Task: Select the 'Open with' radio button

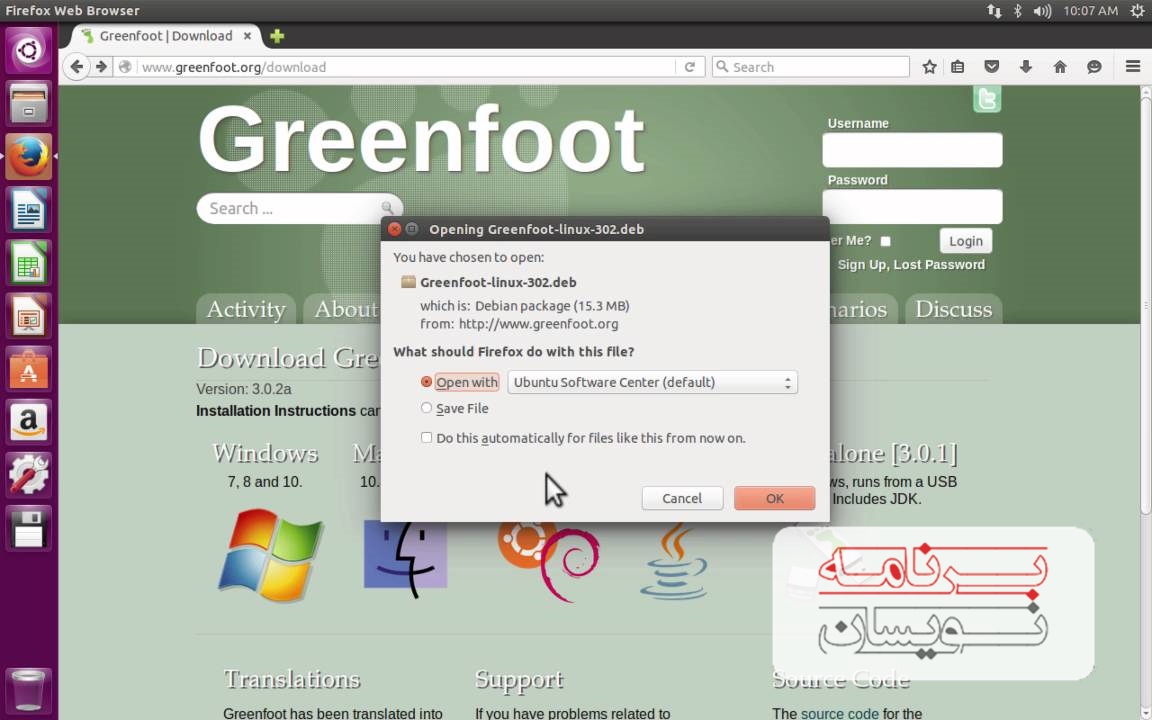Action: [x=427, y=382]
